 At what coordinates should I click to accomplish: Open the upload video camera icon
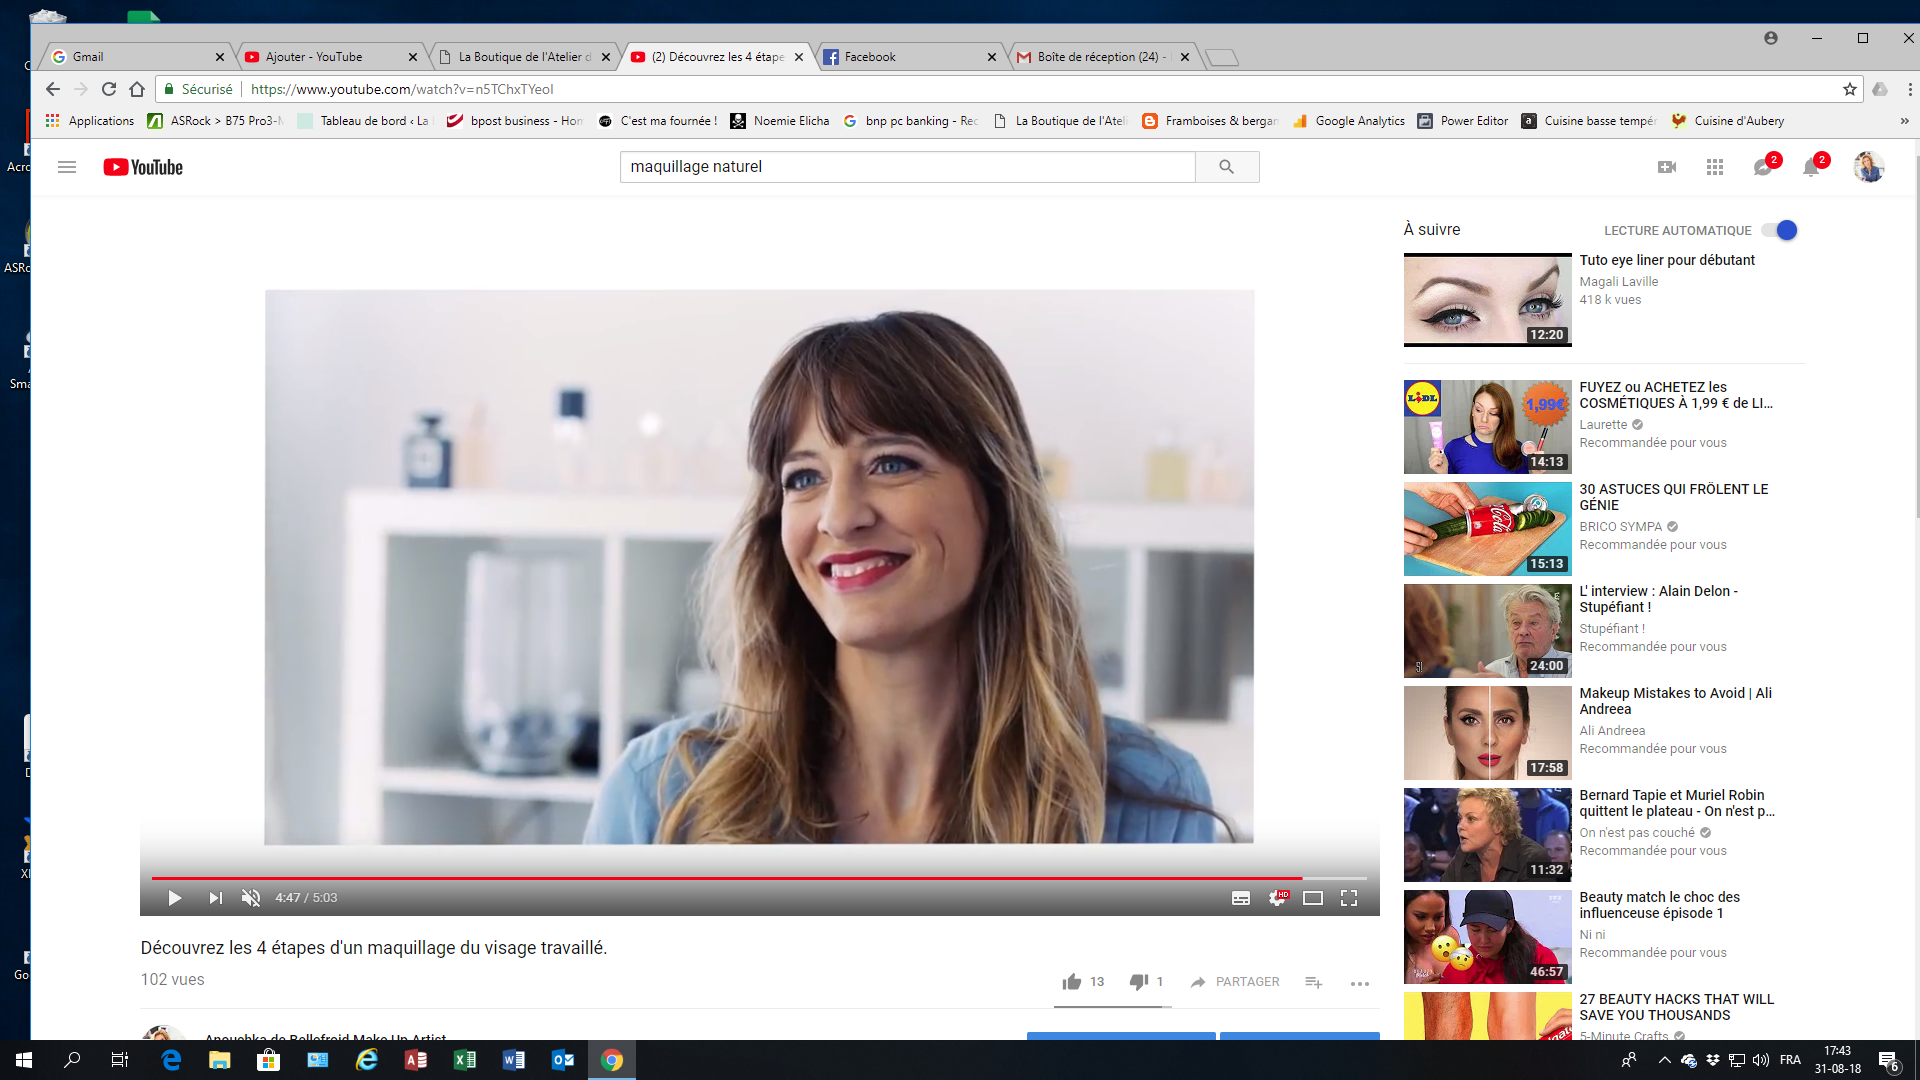[1667, 167]
